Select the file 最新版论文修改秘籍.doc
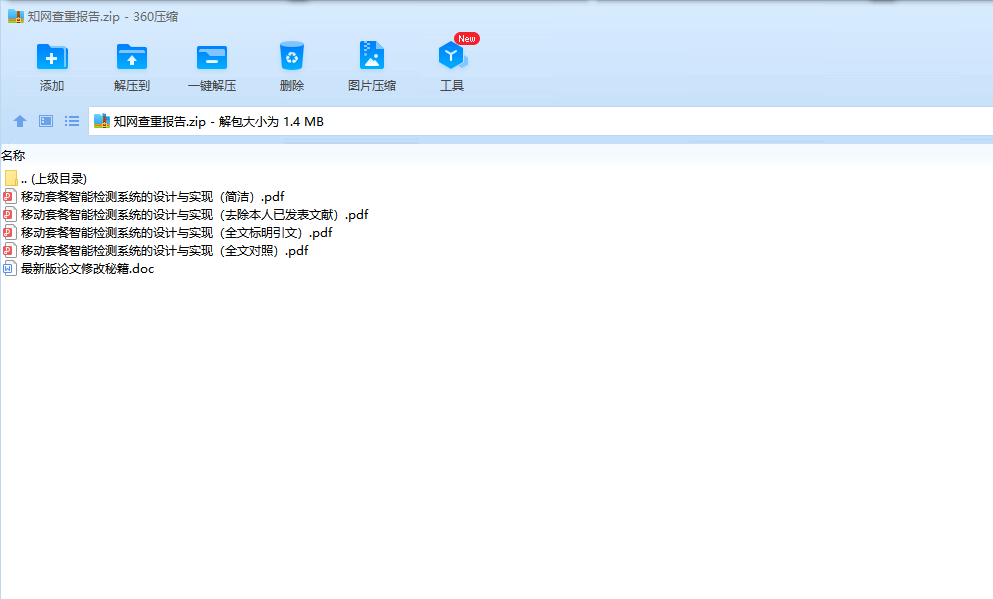 pyautogui.click(x=79, y=268)
